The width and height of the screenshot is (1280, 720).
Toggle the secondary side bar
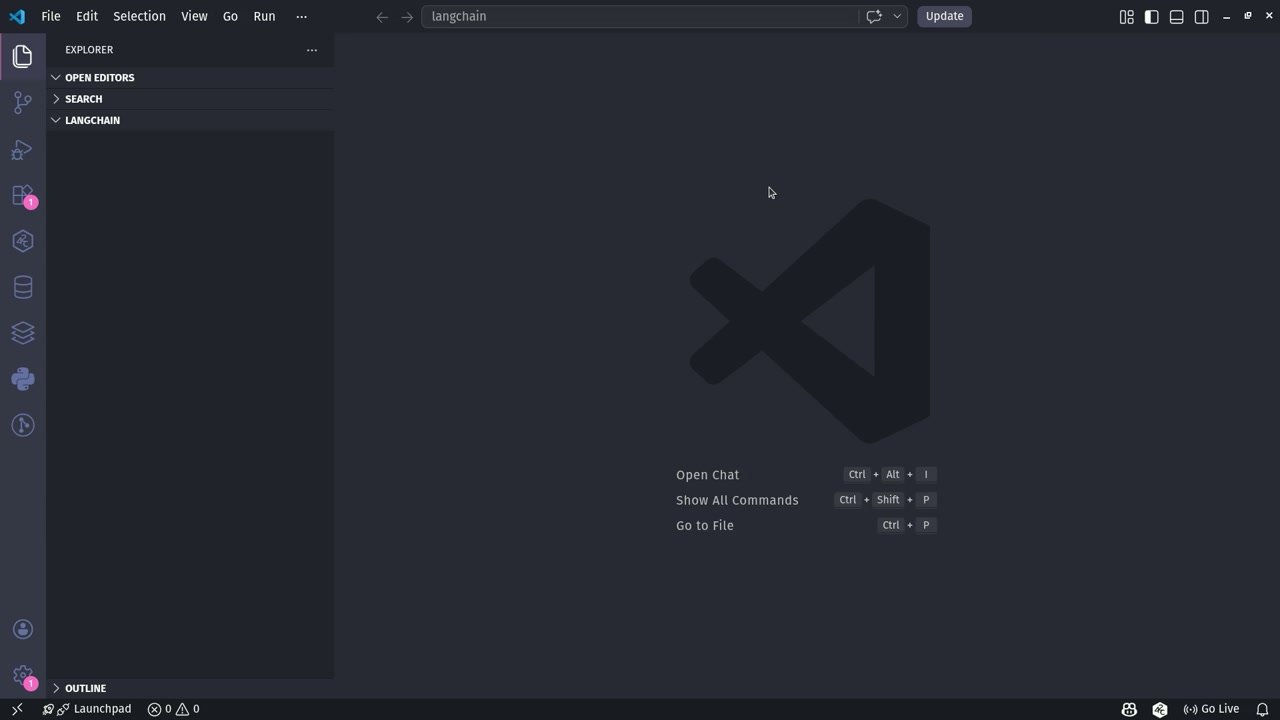tap(1202, 16)
